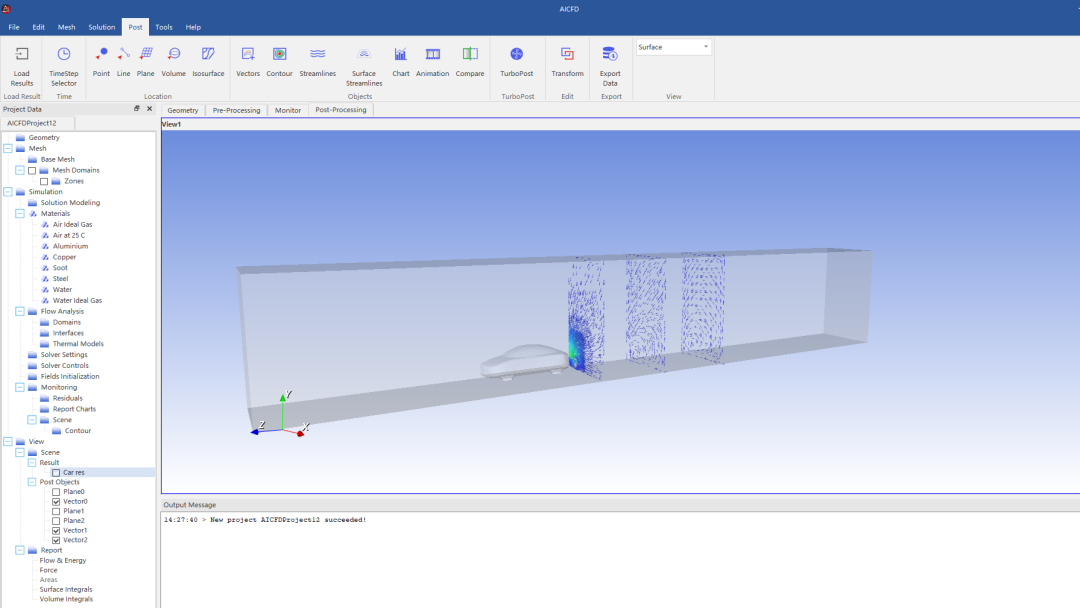1080x608 pixels.
Task: Open the Surface view dropdown
Action: 673,47
